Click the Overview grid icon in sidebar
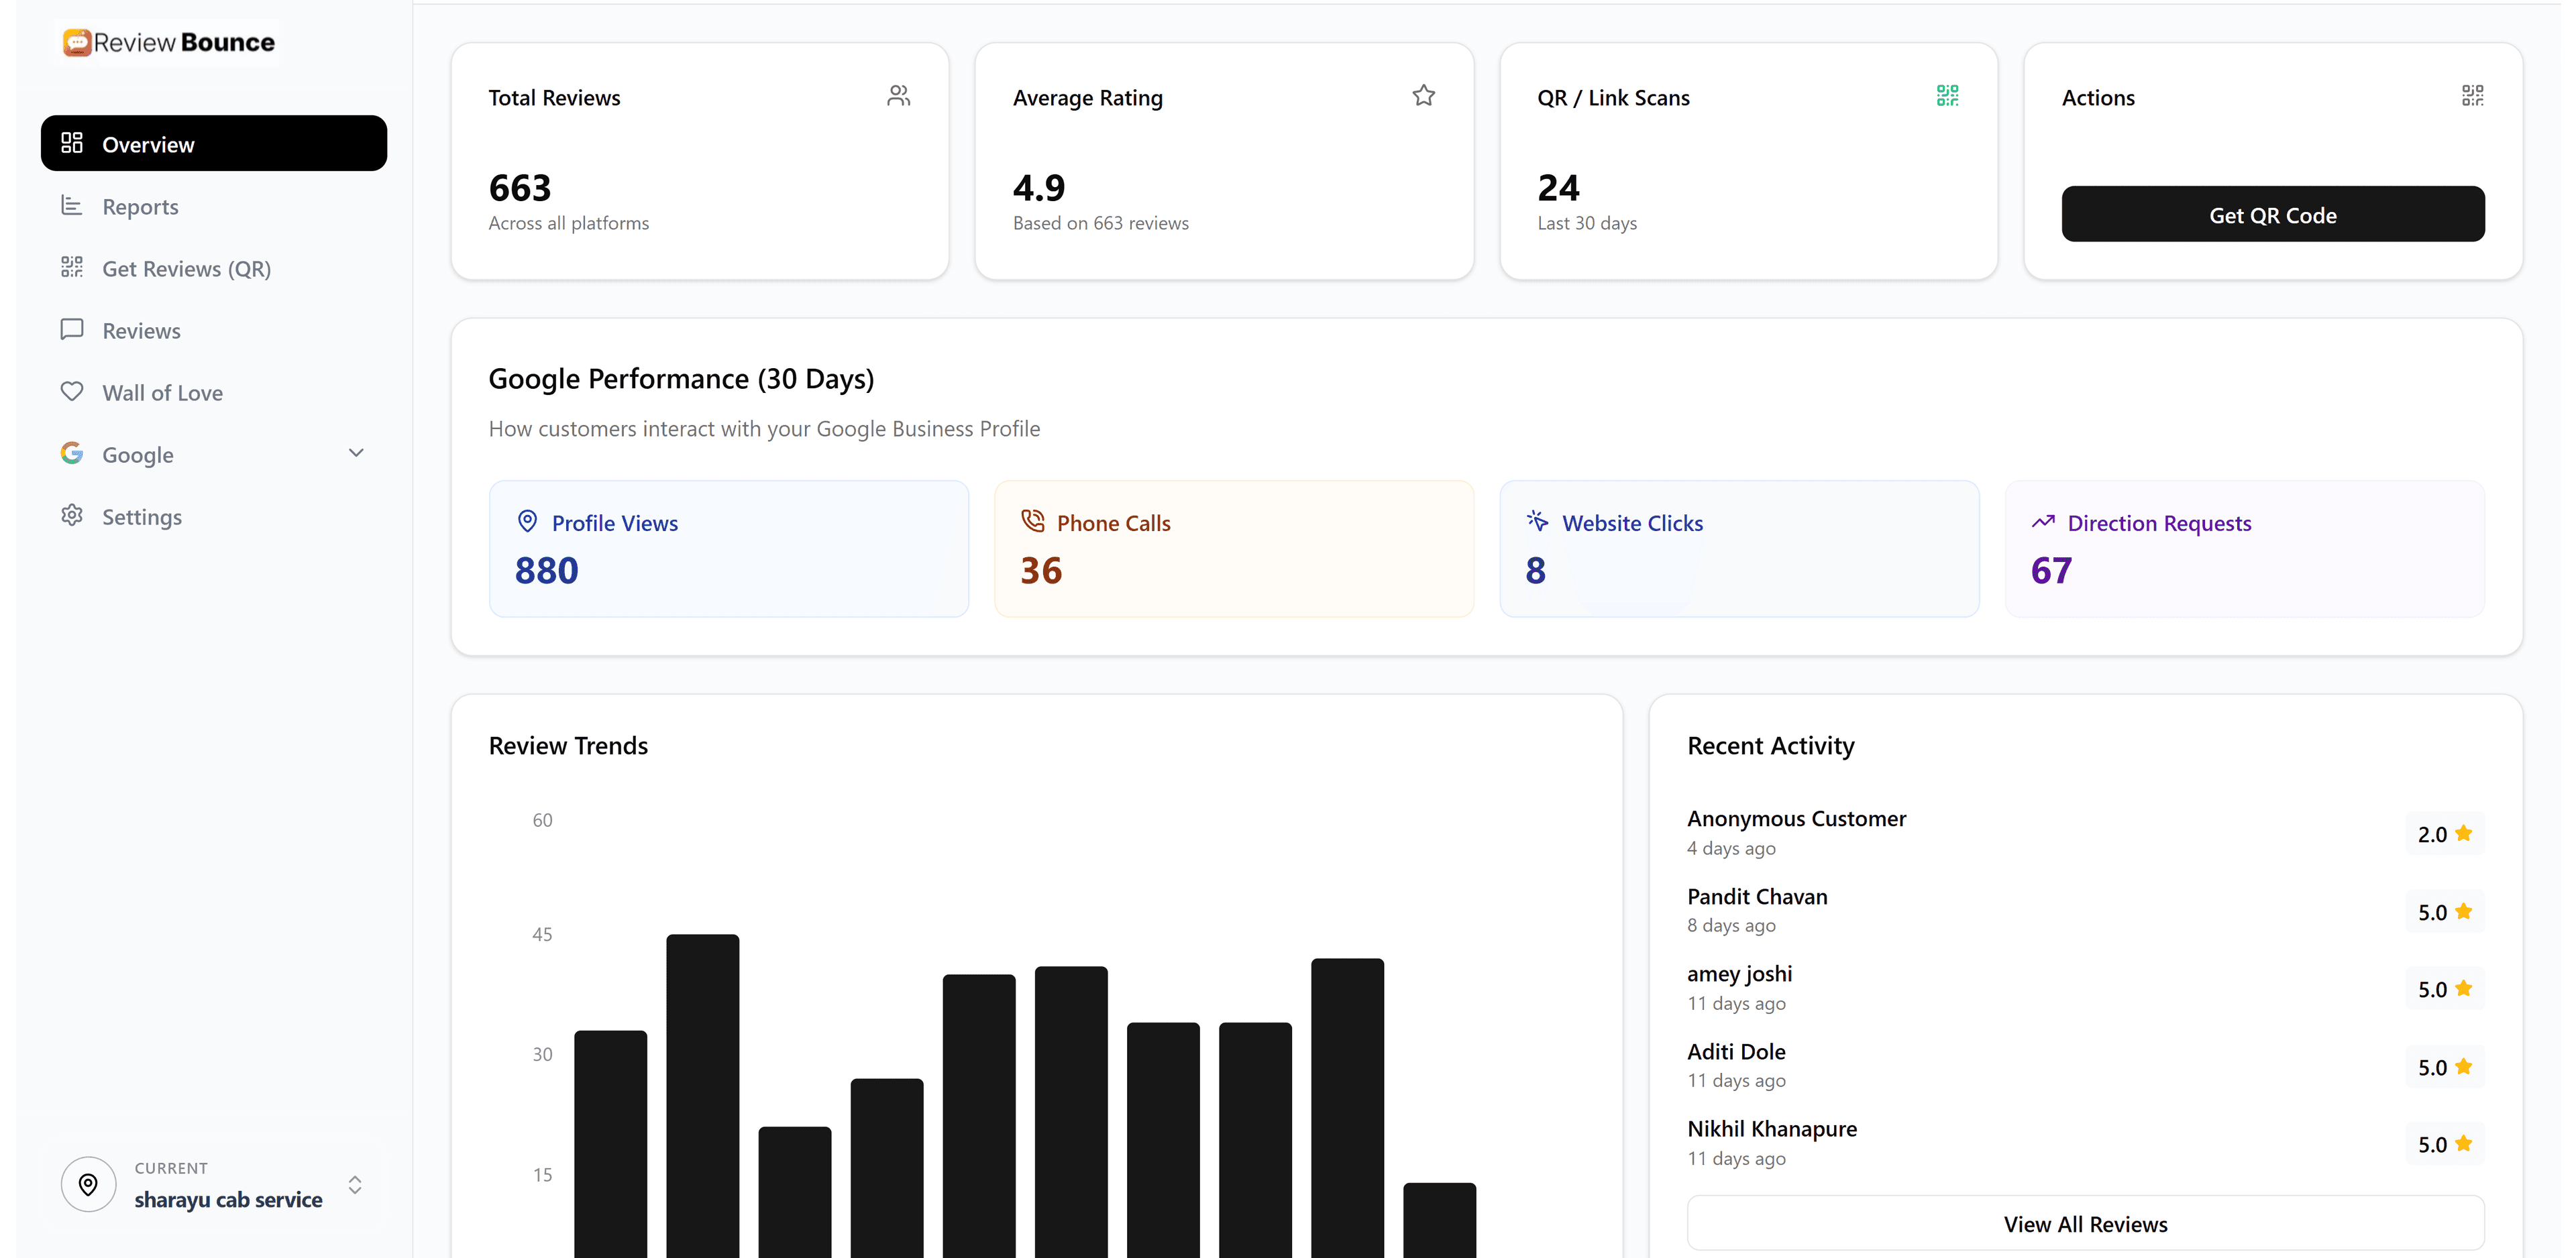This screenshot has height=1258, width=2576. click(x=72, y=143)
